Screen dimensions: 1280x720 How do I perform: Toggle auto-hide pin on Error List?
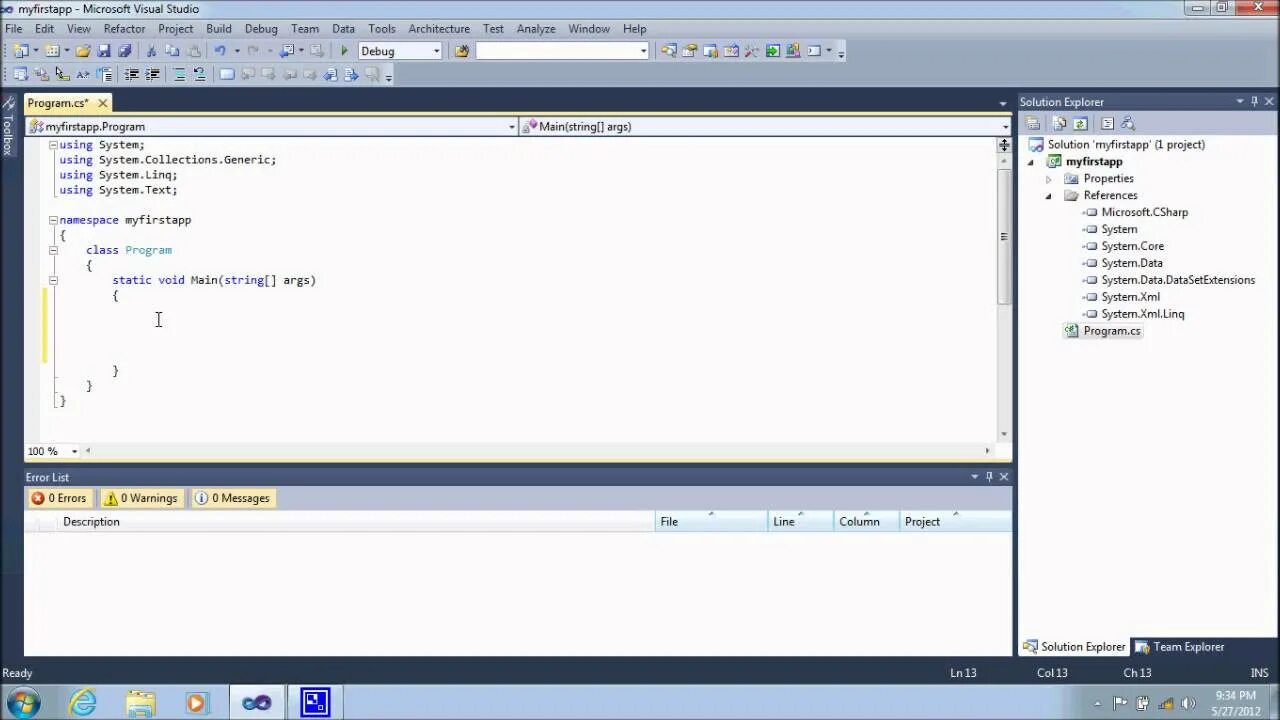tap(989, 477)
